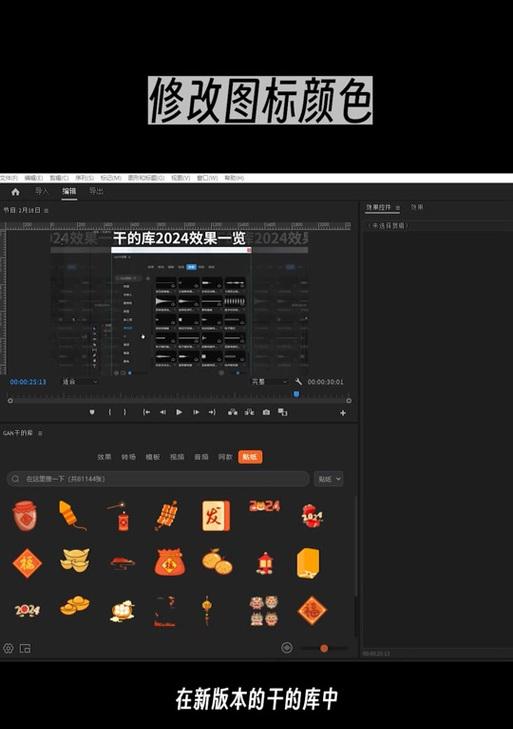Open the button editor plus icon
The image size is (513, 729).
tap(343, 413)
